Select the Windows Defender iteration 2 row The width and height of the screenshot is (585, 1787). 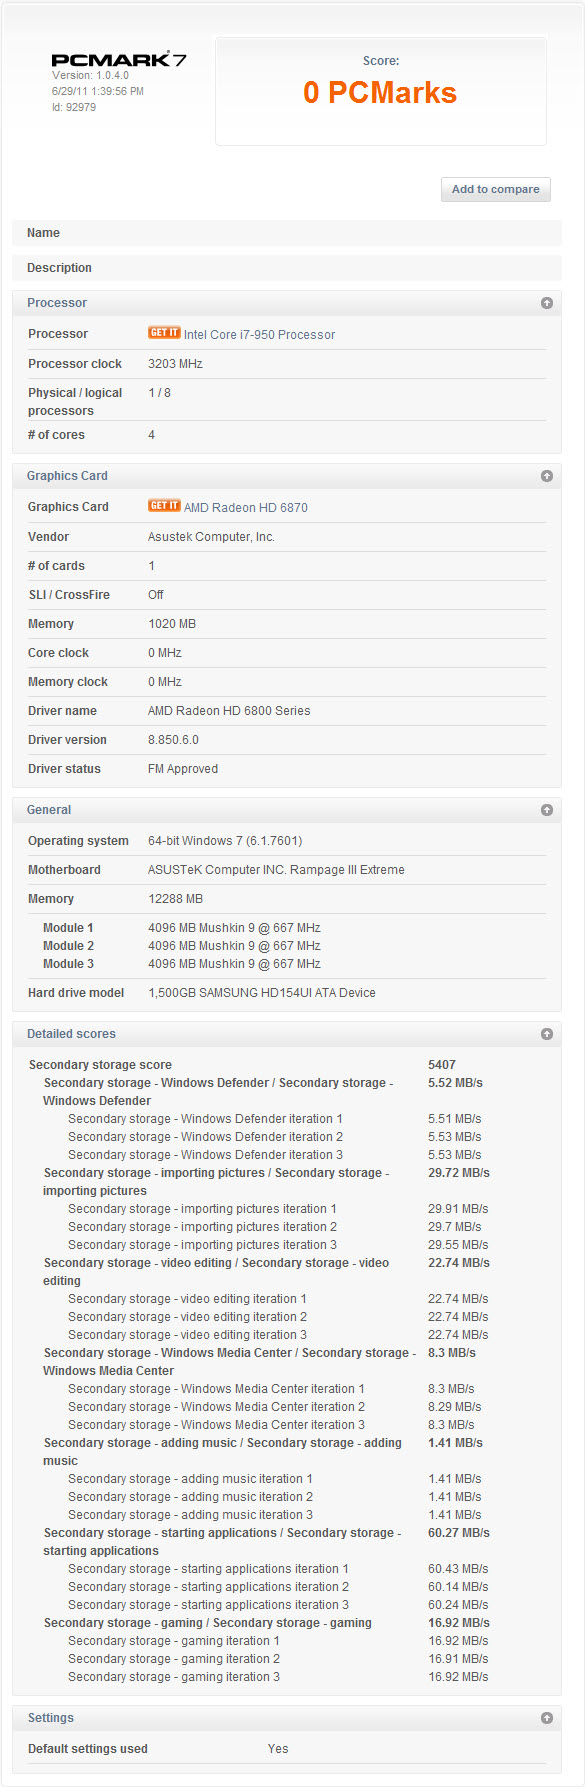tap(287, 1137)
